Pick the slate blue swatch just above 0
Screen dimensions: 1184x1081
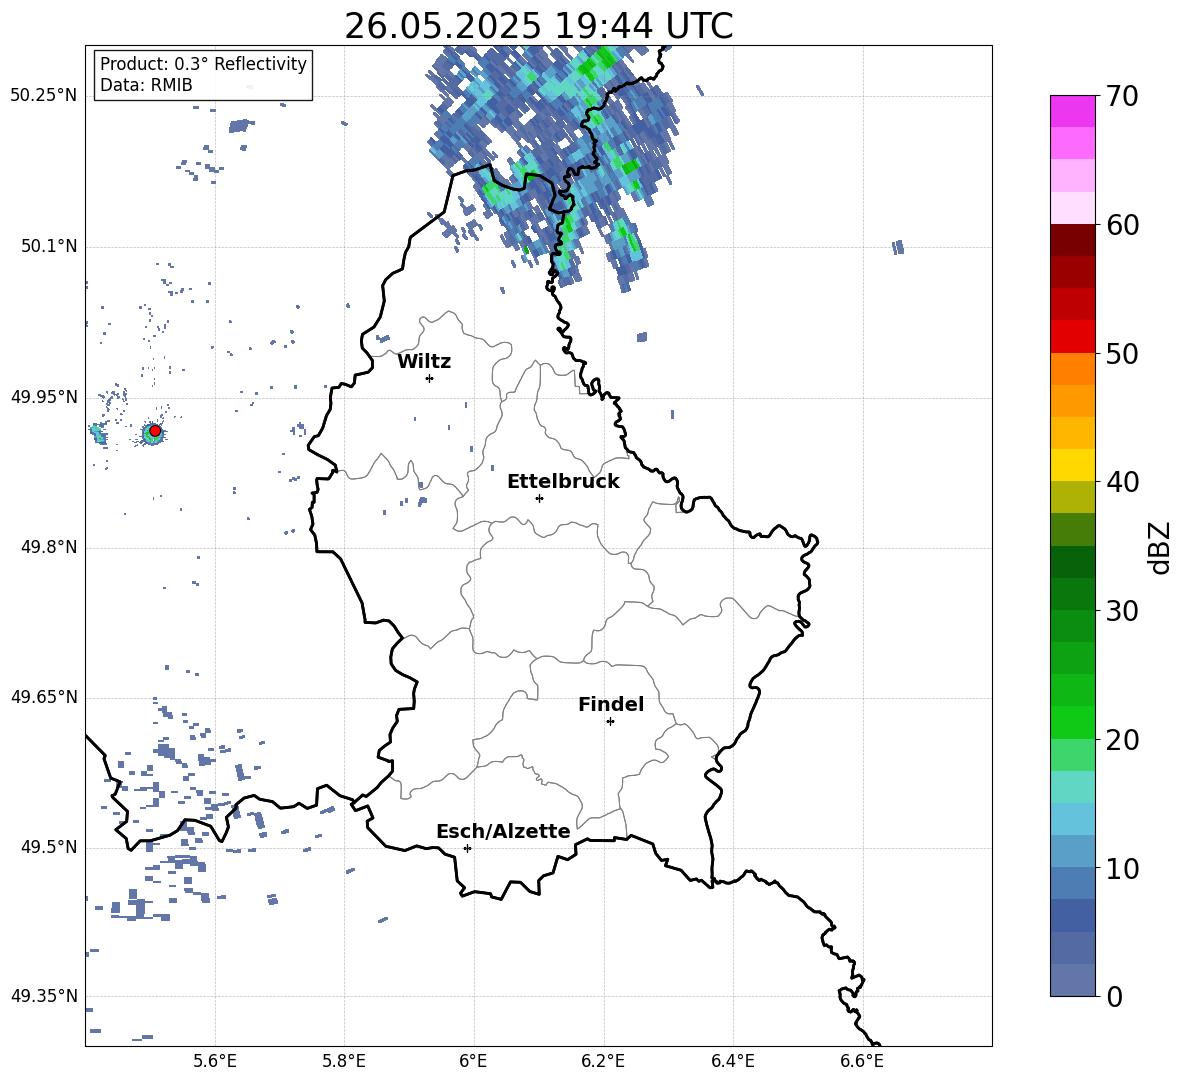coord(1072,980)
